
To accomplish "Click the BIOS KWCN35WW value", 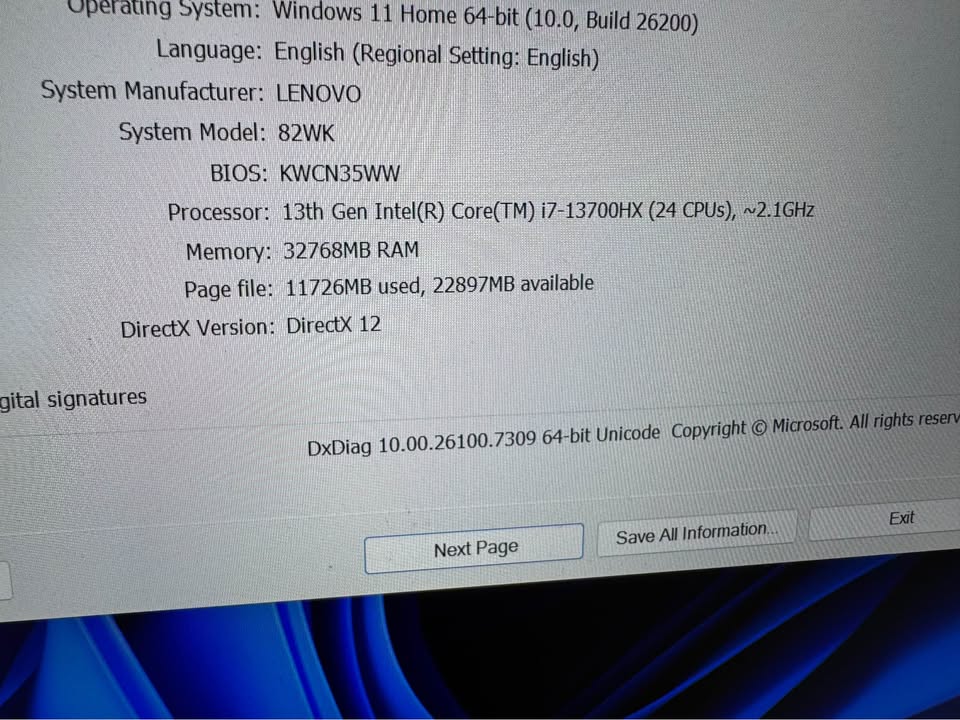I will click(340, 172).
